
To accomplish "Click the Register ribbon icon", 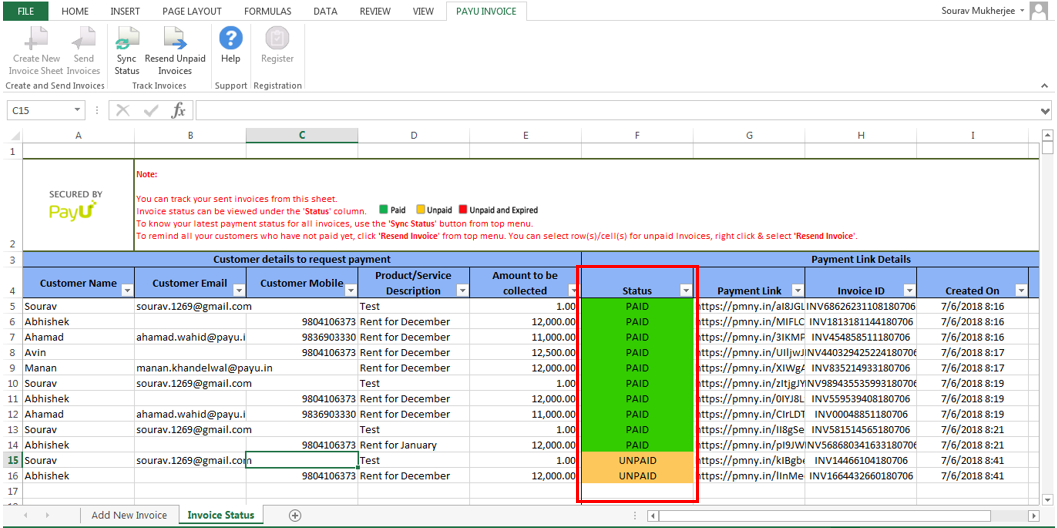I will (x=277, y=39).
